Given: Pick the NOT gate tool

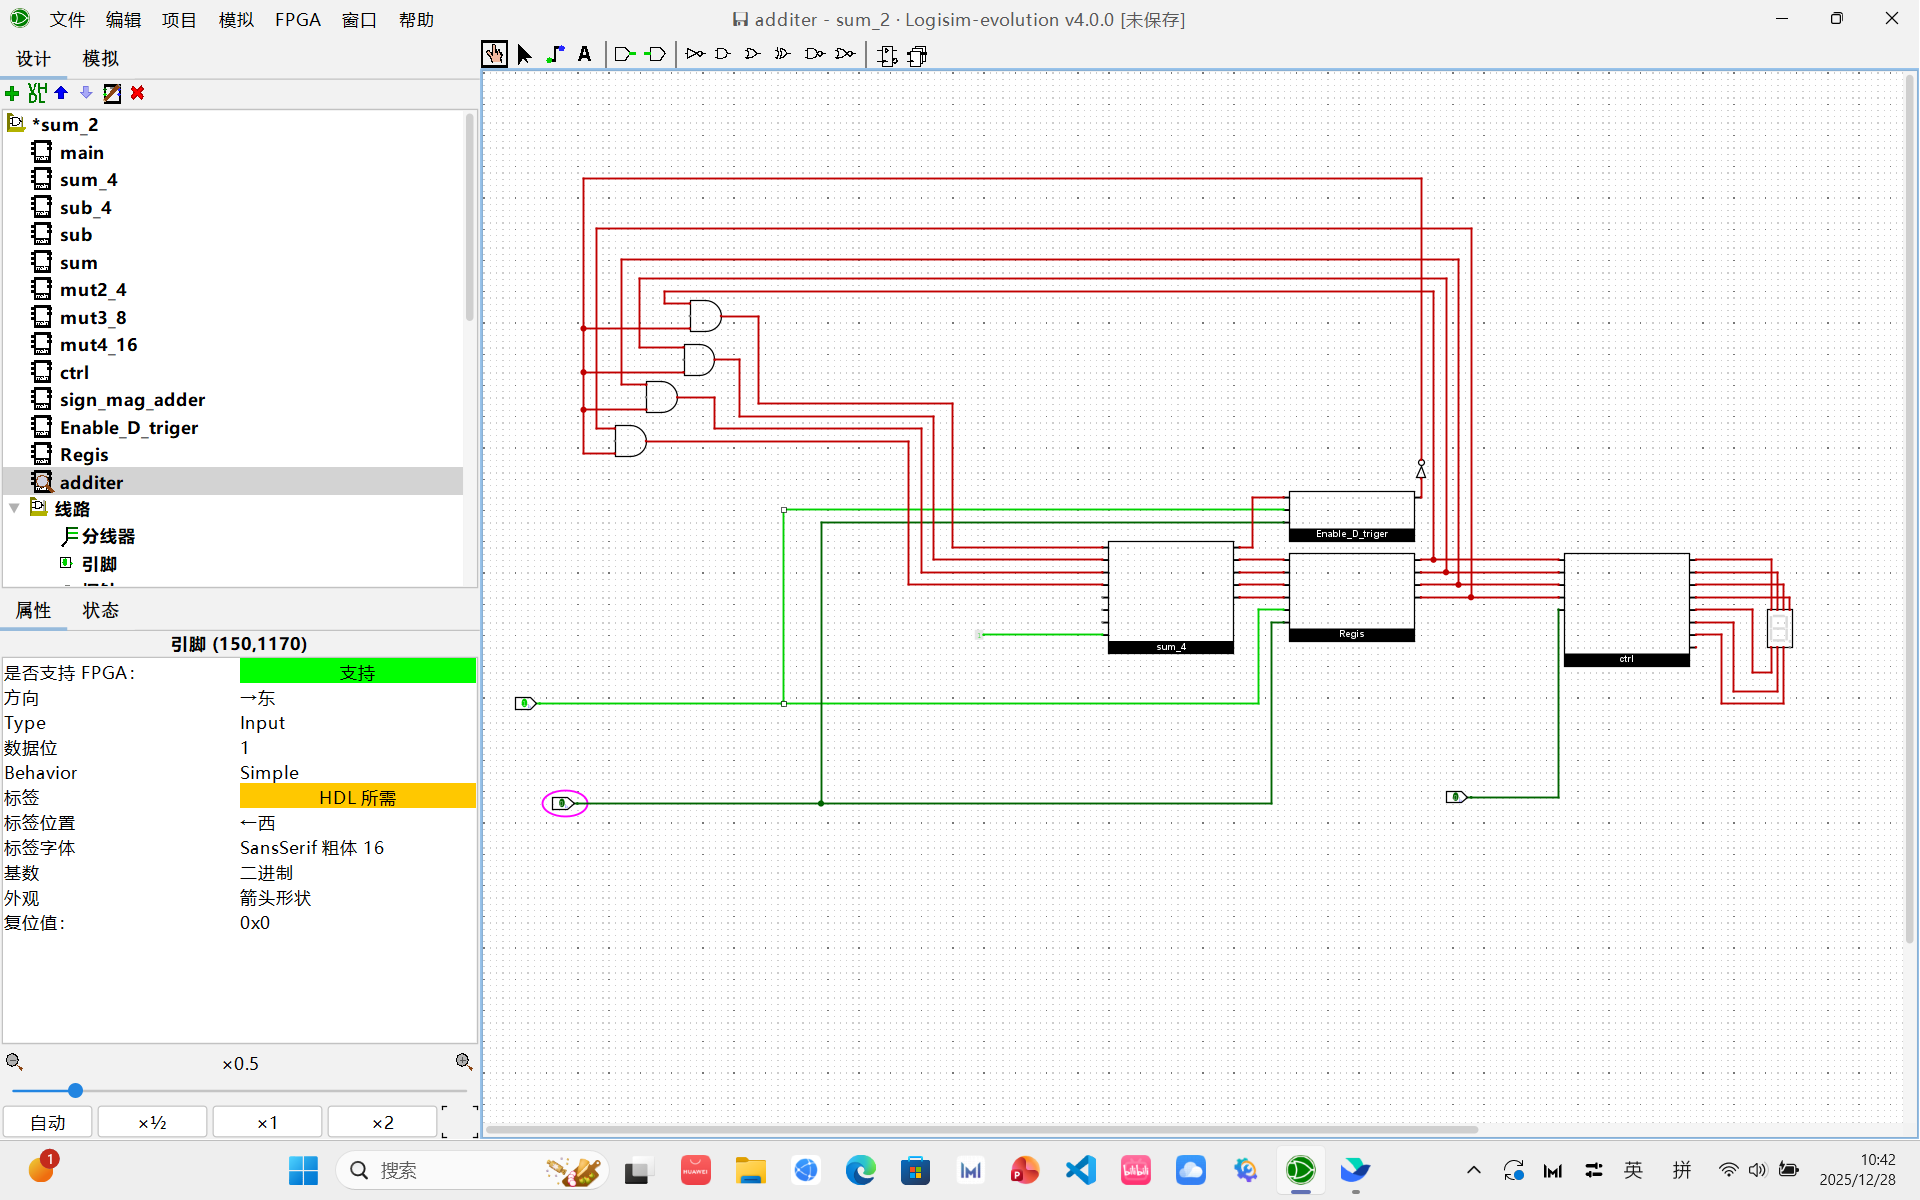Looking at the screenshot, I should (x=694, y=54).
